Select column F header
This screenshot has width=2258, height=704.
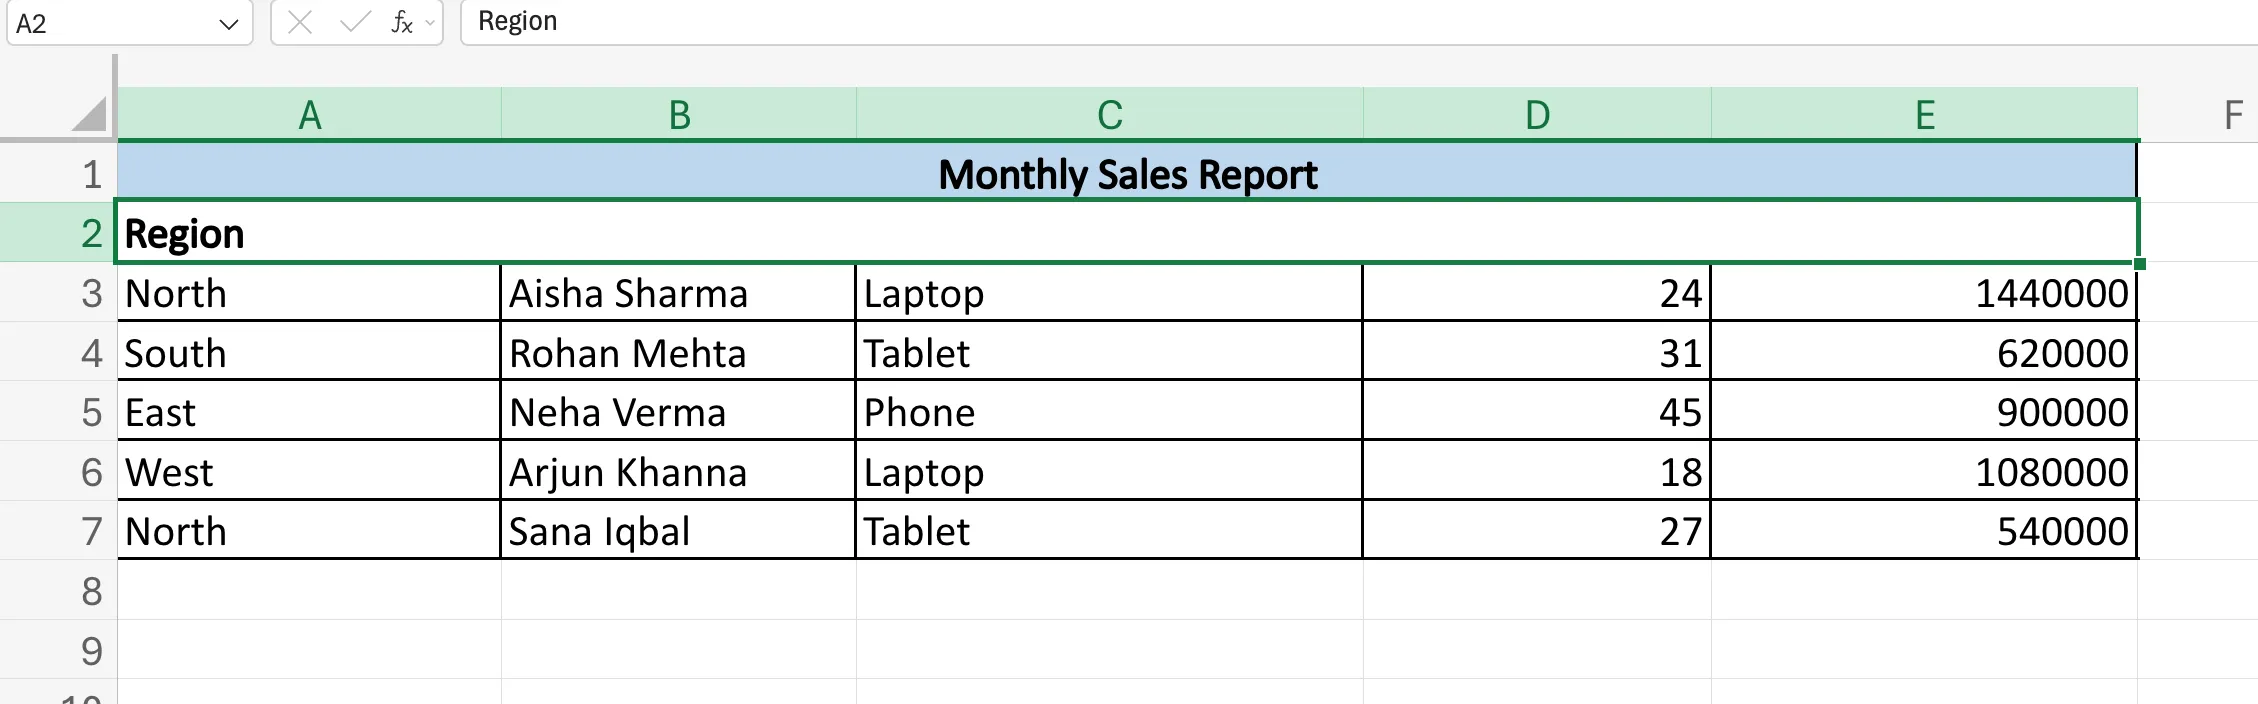point(2233,115)
